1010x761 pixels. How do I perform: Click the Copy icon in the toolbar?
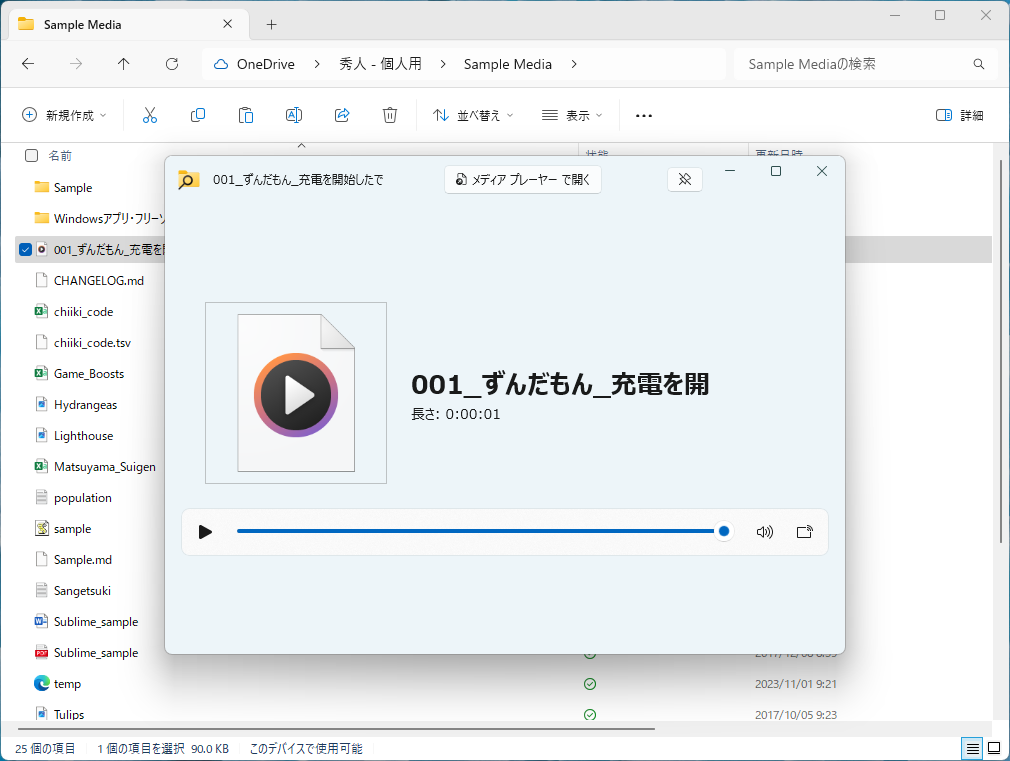pos(198,115)
